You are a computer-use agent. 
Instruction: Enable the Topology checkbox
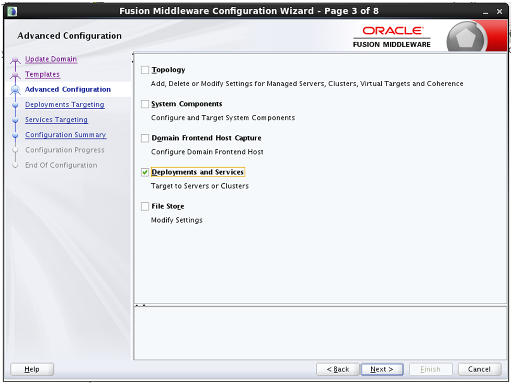tap(145, 70)
